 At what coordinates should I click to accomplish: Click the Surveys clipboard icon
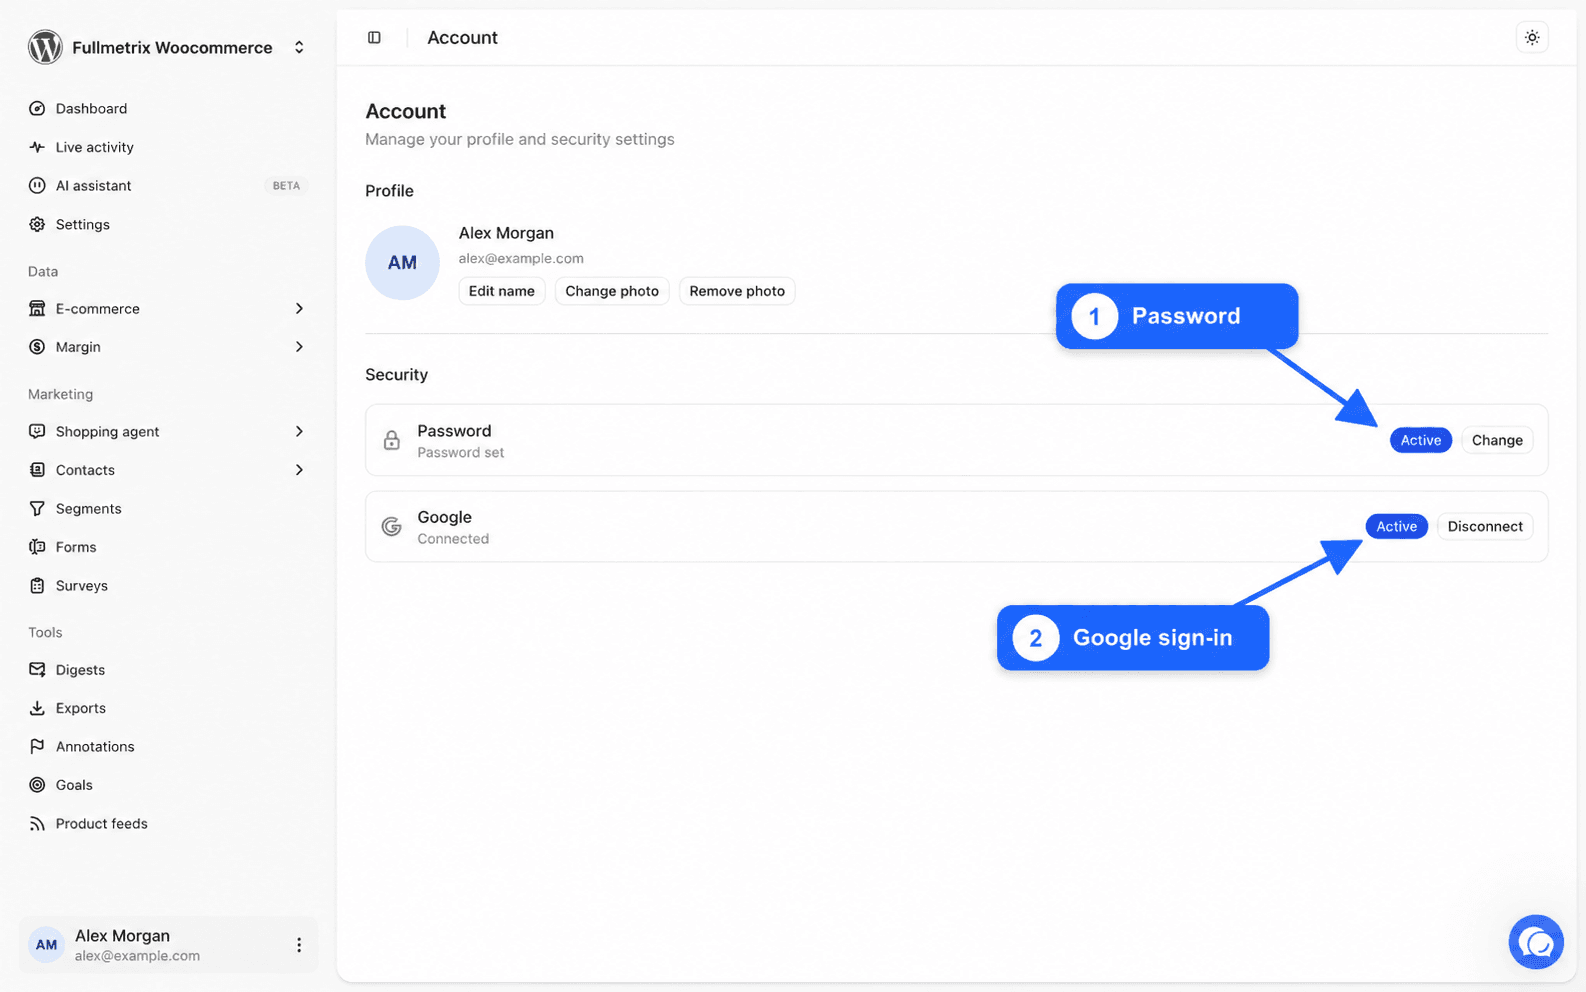coord(37,585)
